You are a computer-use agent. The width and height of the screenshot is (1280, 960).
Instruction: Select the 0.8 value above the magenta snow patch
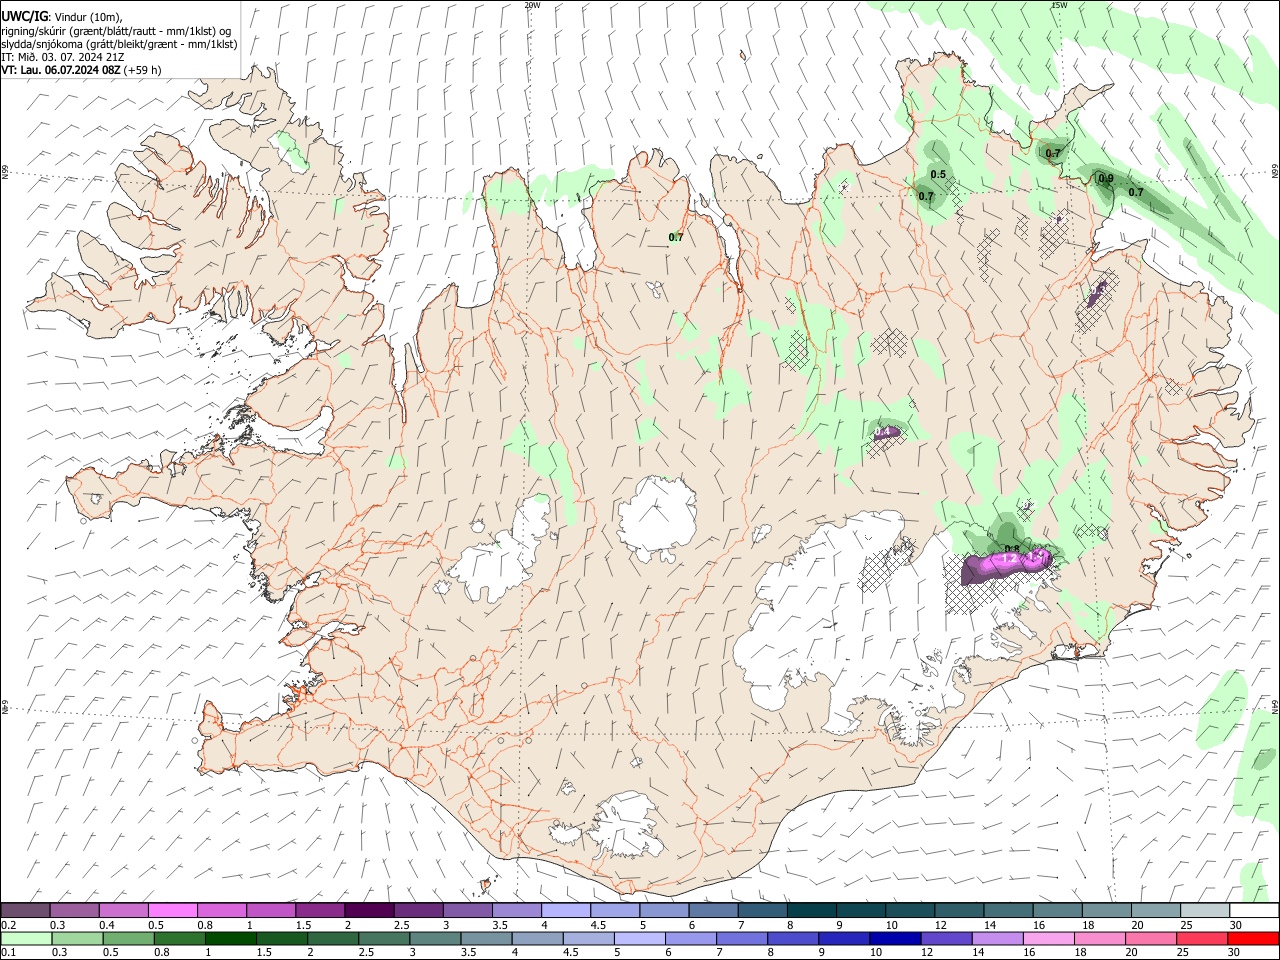(x=1011, y=548)
